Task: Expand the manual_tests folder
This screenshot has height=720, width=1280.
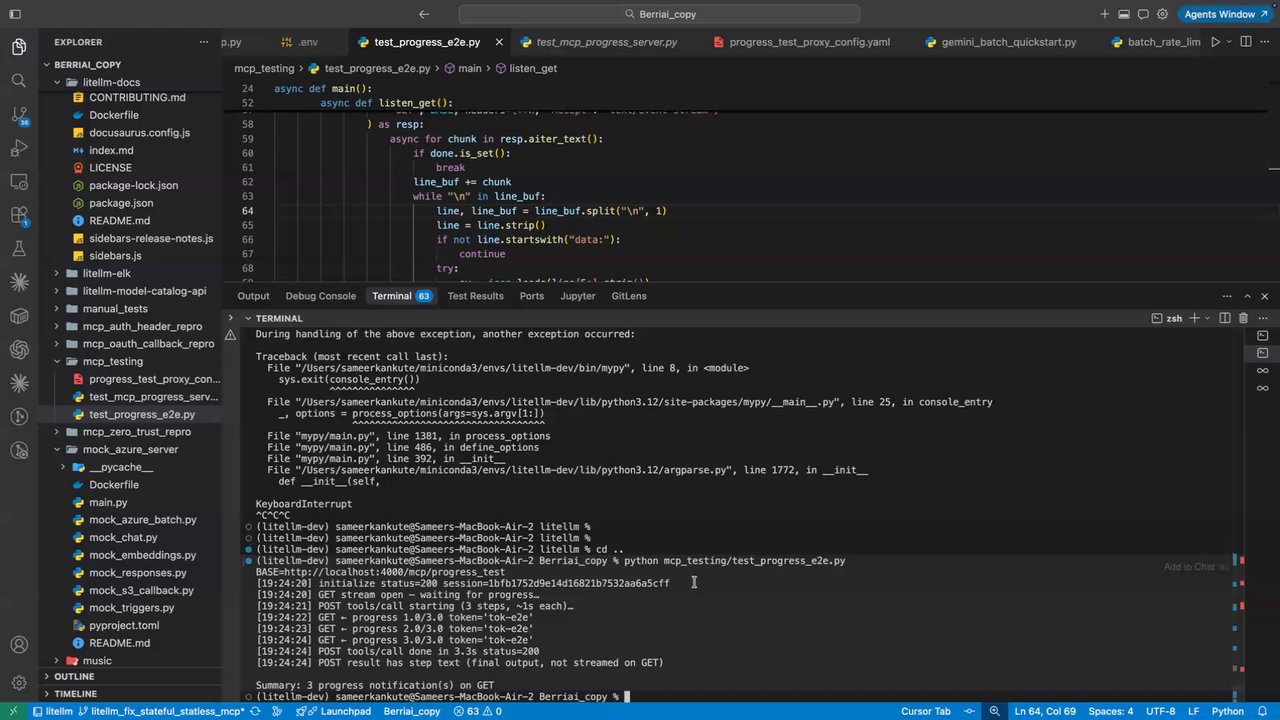Action: coord(58,309)
